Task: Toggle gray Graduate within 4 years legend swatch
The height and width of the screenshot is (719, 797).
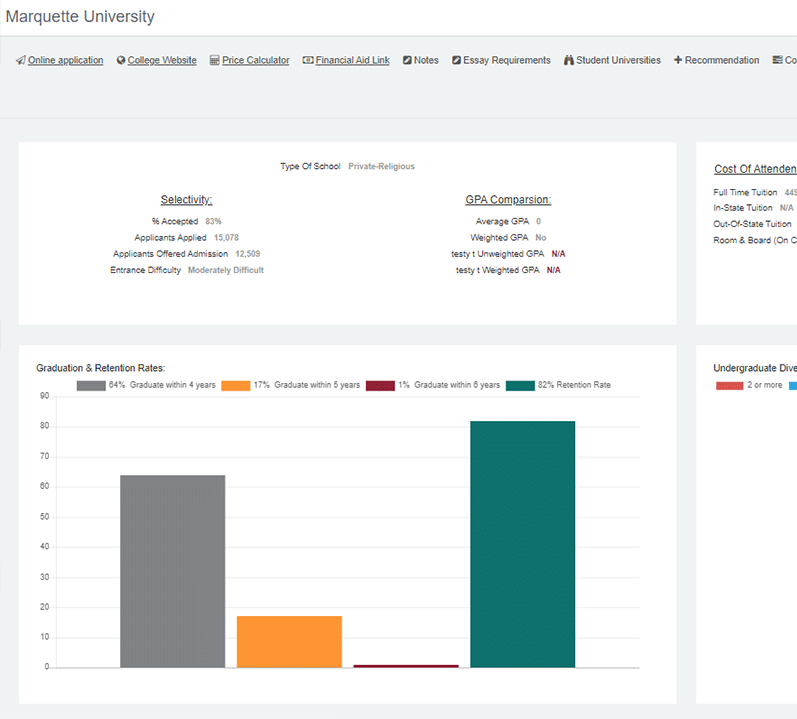Action: click(91, 386)
